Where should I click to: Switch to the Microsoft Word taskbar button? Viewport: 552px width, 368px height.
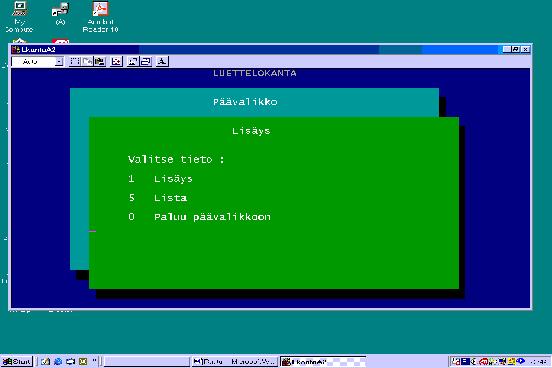(x=235, y=362)
